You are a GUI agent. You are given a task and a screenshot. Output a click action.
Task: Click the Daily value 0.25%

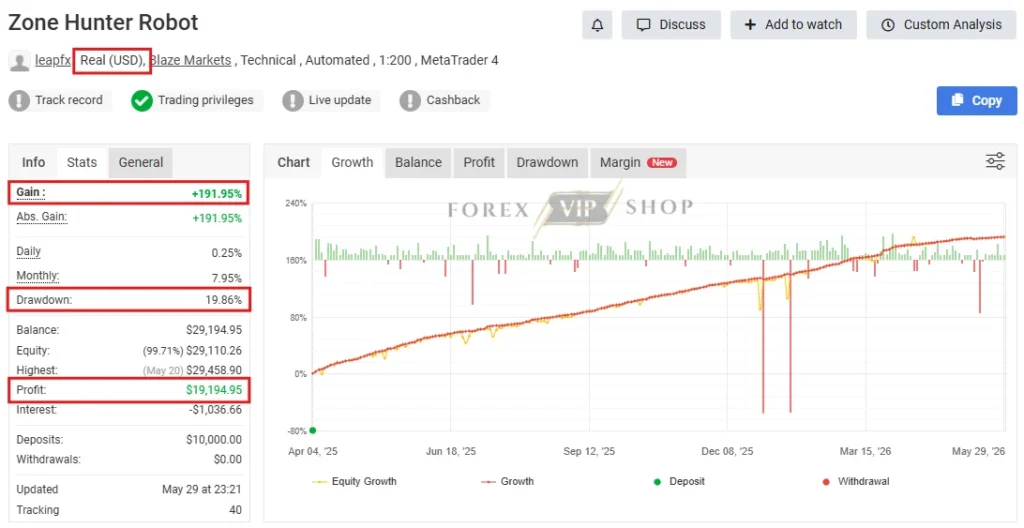pyautogui.click(x=227, y=253)
